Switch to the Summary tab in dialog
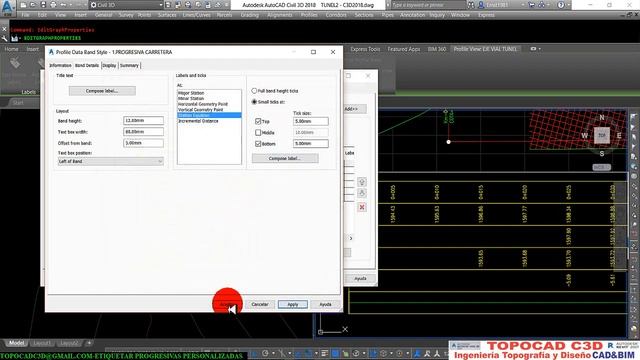This screenshot has width=640, height=360. (129, 65)
